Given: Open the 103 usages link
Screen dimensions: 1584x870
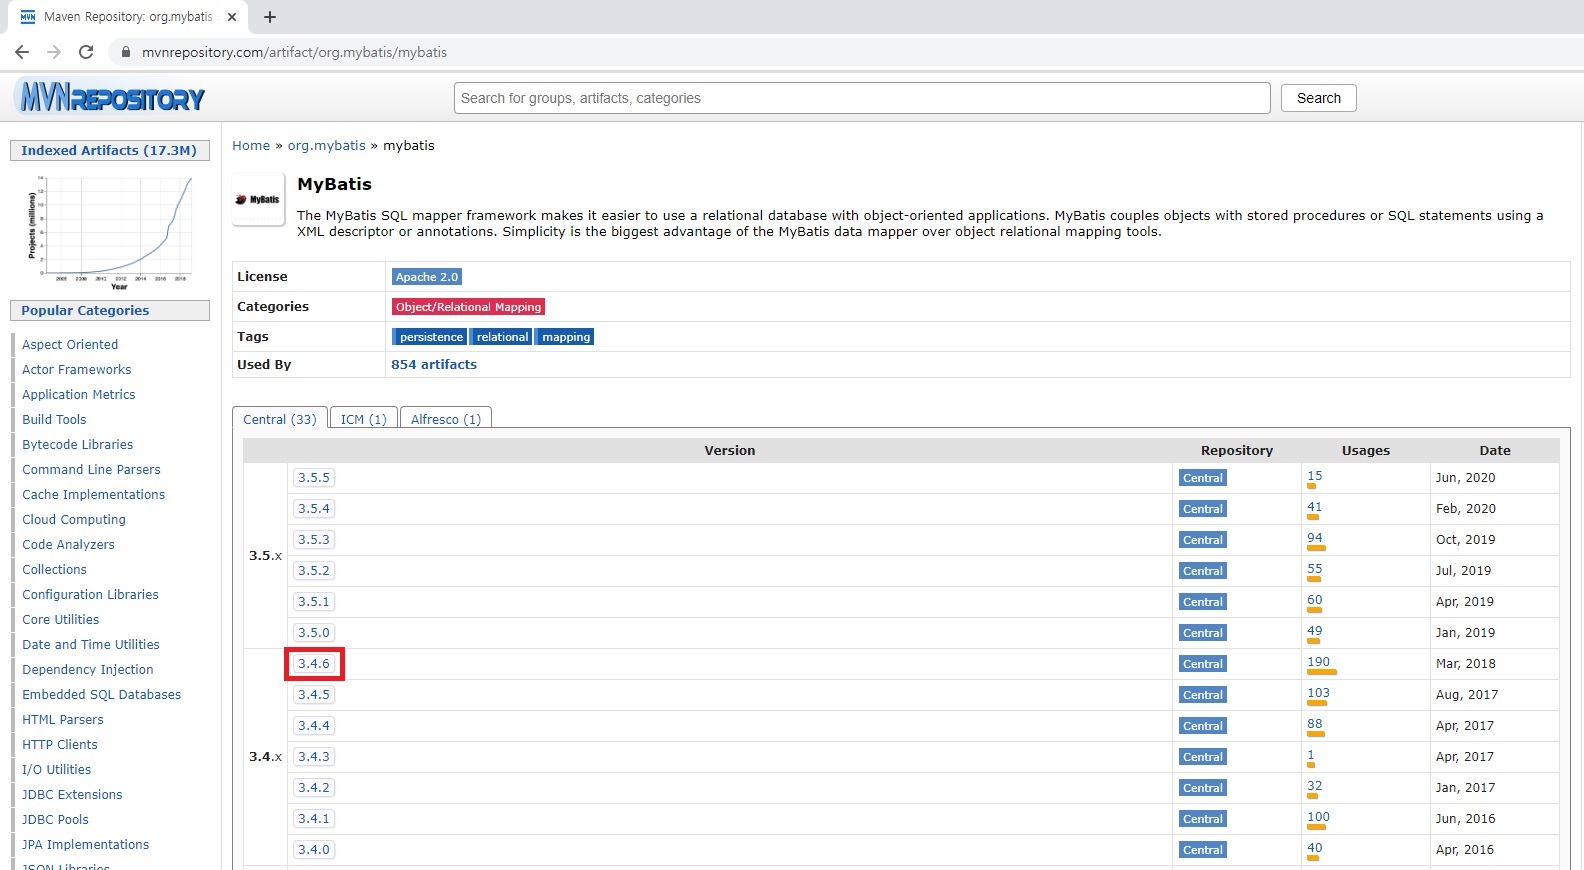Looking at the screenshot, I should 1319,693.
